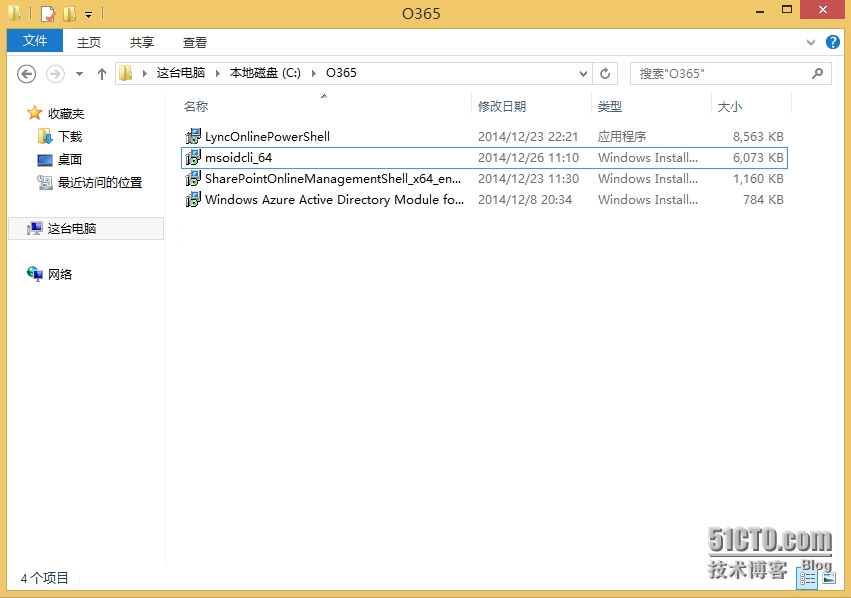
Task: Click 本地磁盘 (C:) in the address breadcrumb
Action: click(x=264, y=73)
